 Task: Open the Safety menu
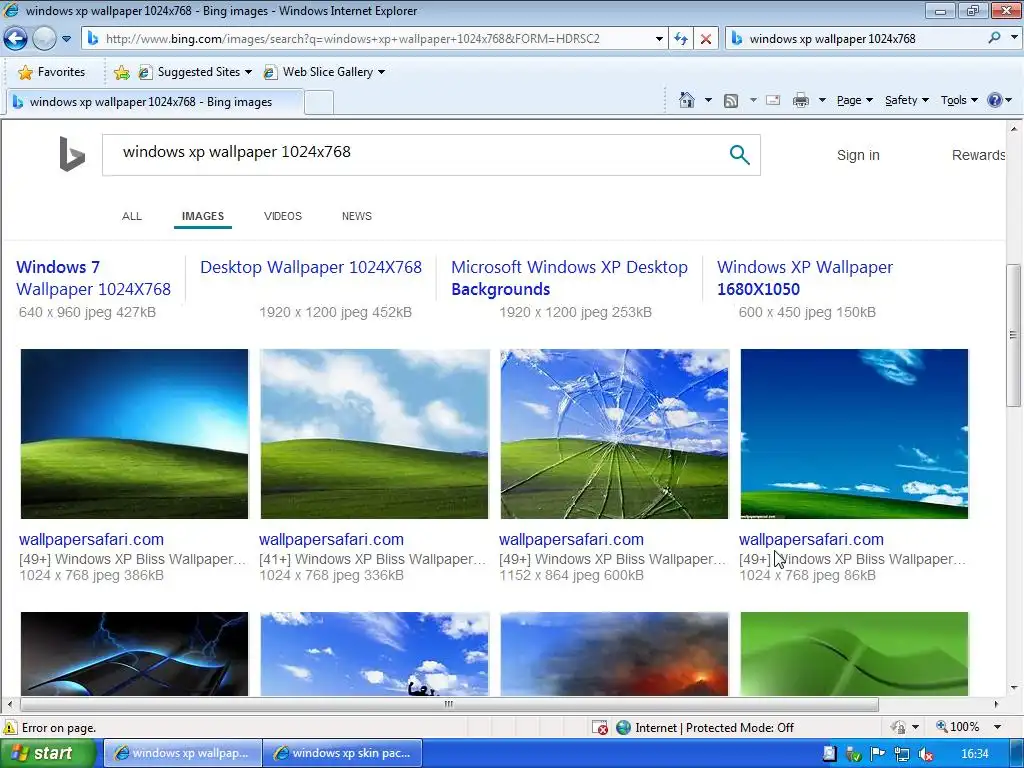click(906, 100)
